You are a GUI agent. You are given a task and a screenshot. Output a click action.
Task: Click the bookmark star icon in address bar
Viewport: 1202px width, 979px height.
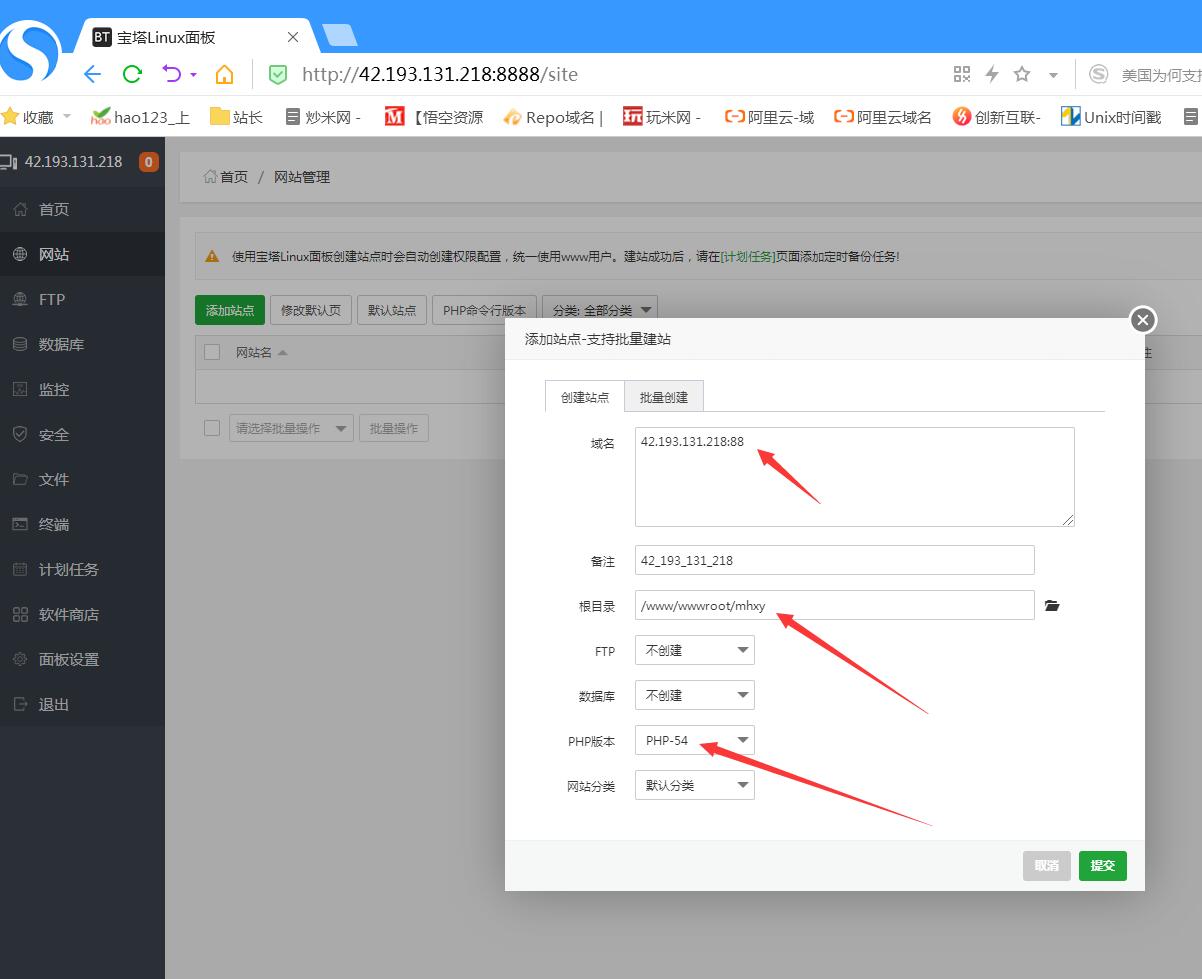pos(1022,74)
